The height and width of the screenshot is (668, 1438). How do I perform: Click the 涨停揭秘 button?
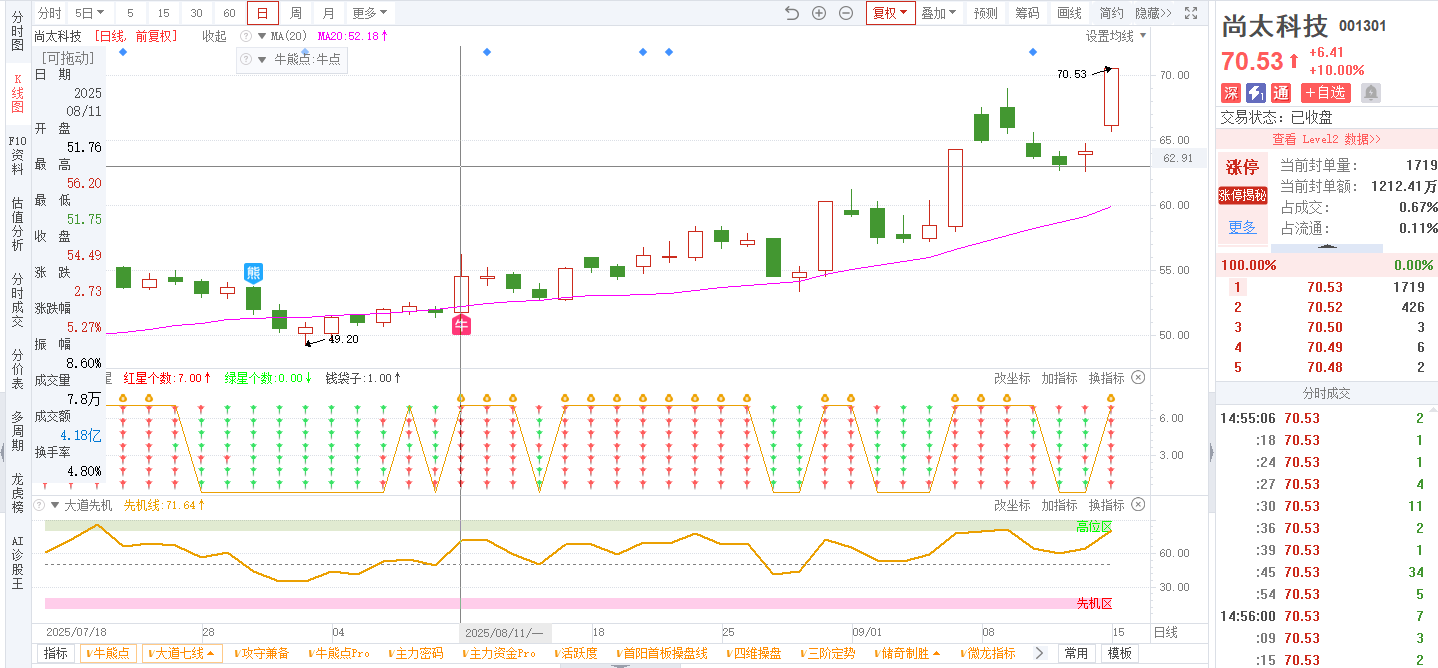point(1242,195)
